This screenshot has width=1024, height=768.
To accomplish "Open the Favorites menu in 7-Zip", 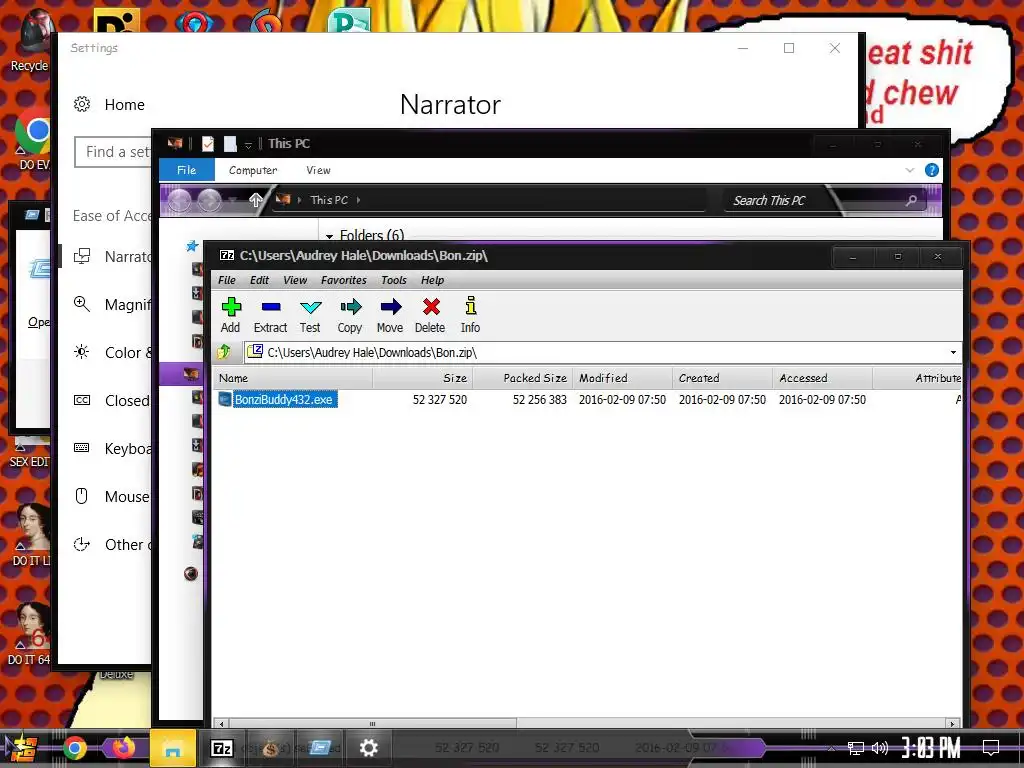I will coord(344,280).
